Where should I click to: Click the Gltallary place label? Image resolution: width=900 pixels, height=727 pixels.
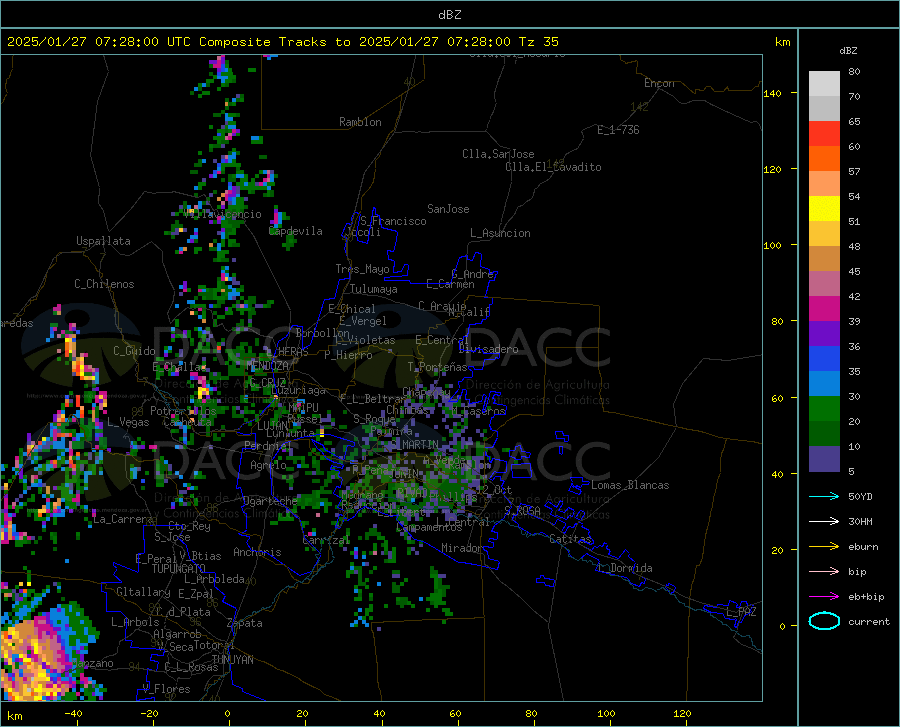143,592
